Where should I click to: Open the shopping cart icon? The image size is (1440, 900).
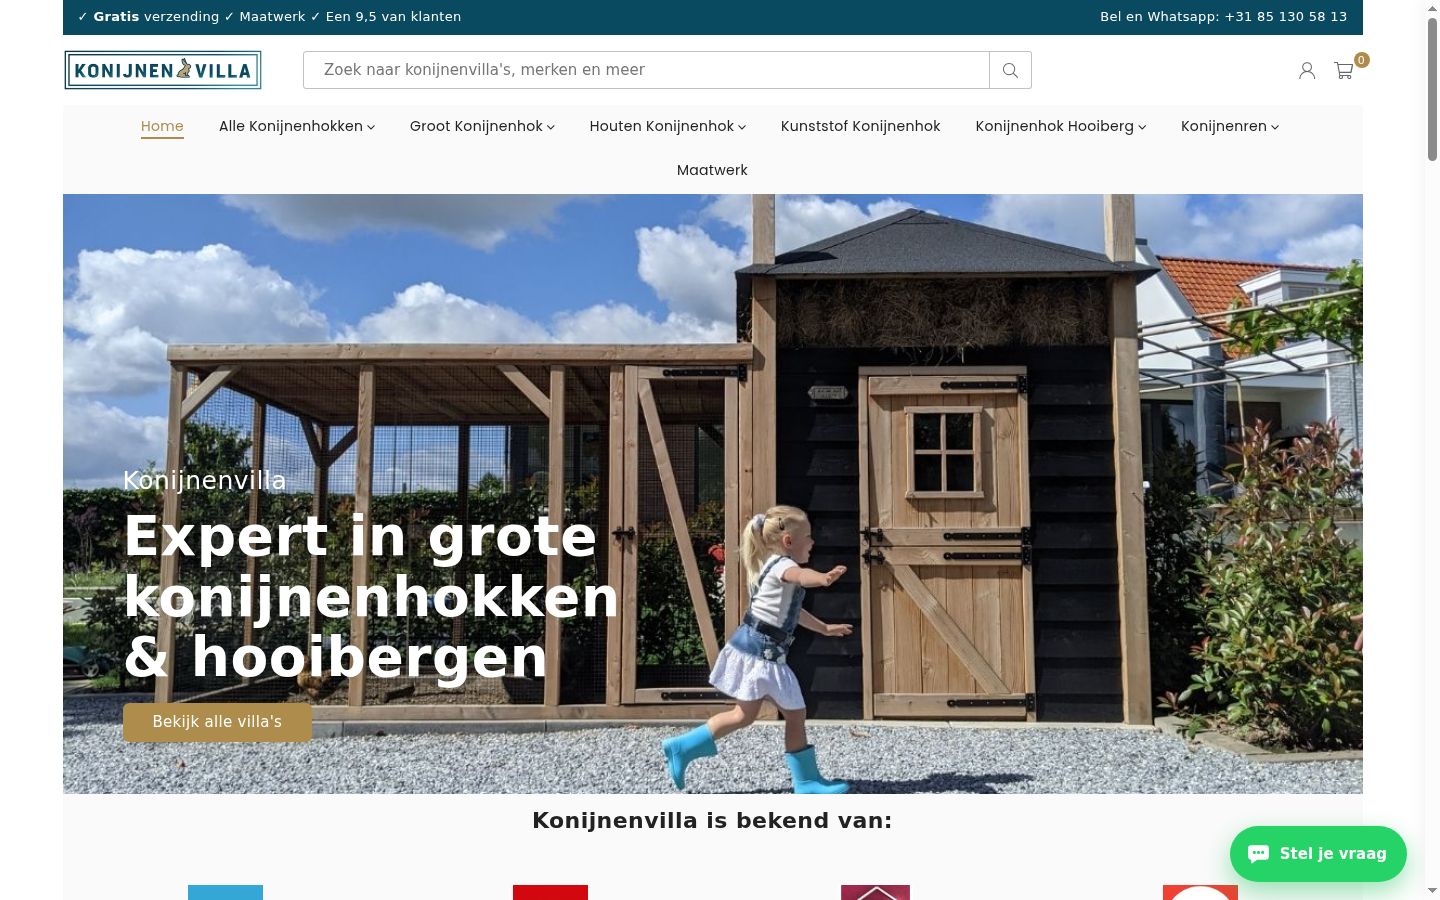[1344, 71]
